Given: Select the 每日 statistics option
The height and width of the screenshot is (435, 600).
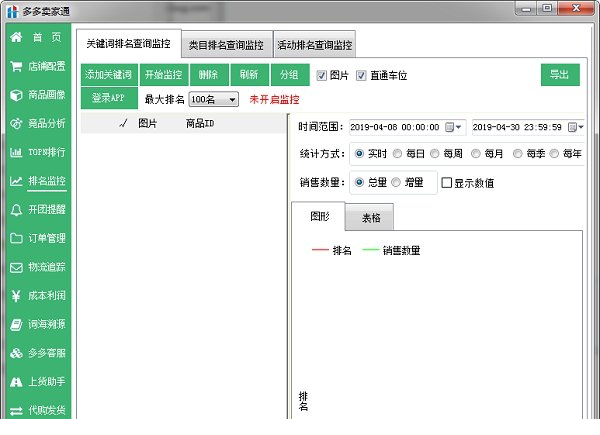Looking at the screenshot, I should tap(397, 153).
